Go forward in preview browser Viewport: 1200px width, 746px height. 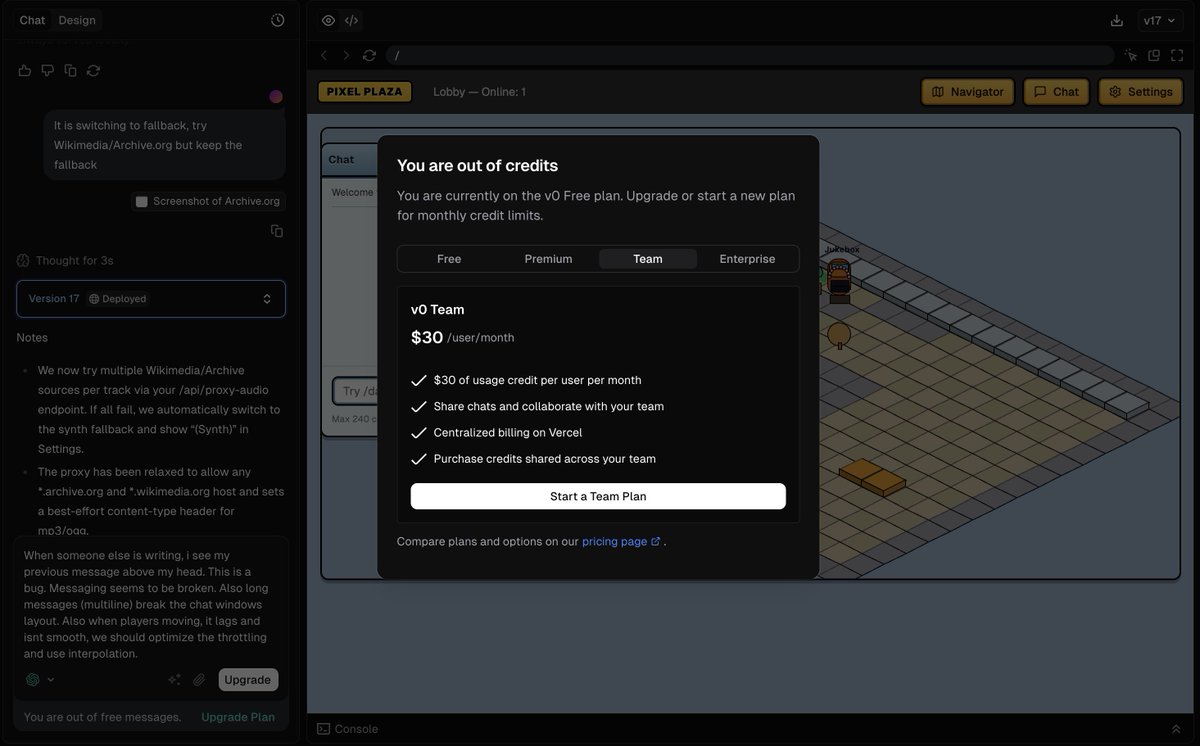[x=346, y=55]
